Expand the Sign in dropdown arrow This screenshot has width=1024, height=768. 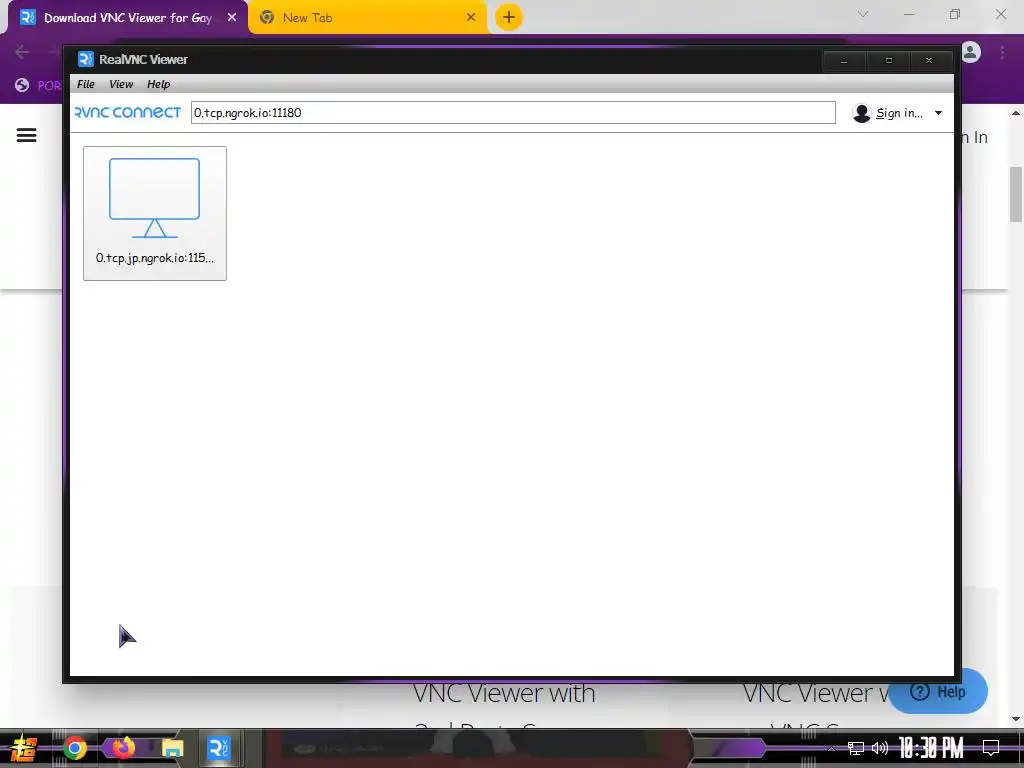coord(938,113)
